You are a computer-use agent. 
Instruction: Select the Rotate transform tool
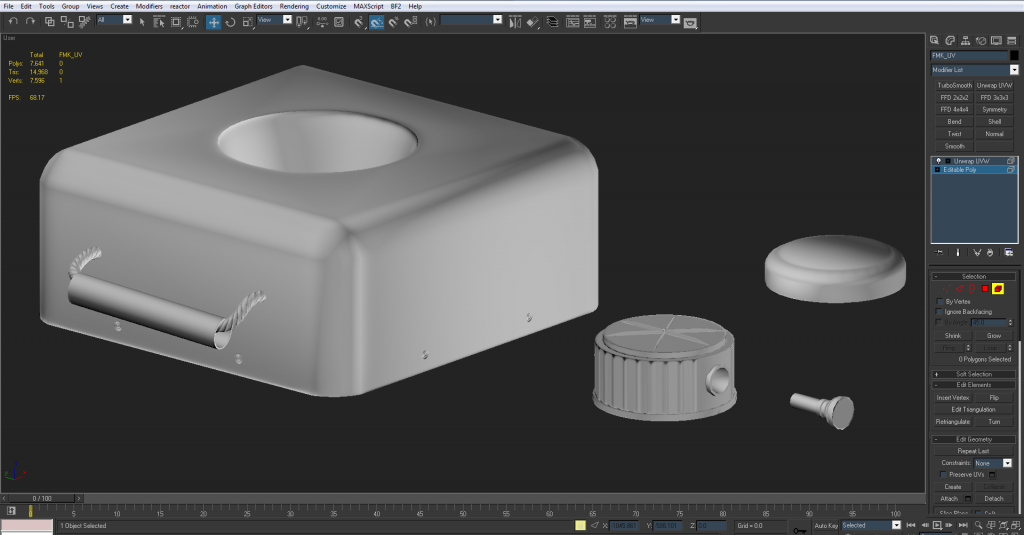pyautogui.click(x=230, y=21)
